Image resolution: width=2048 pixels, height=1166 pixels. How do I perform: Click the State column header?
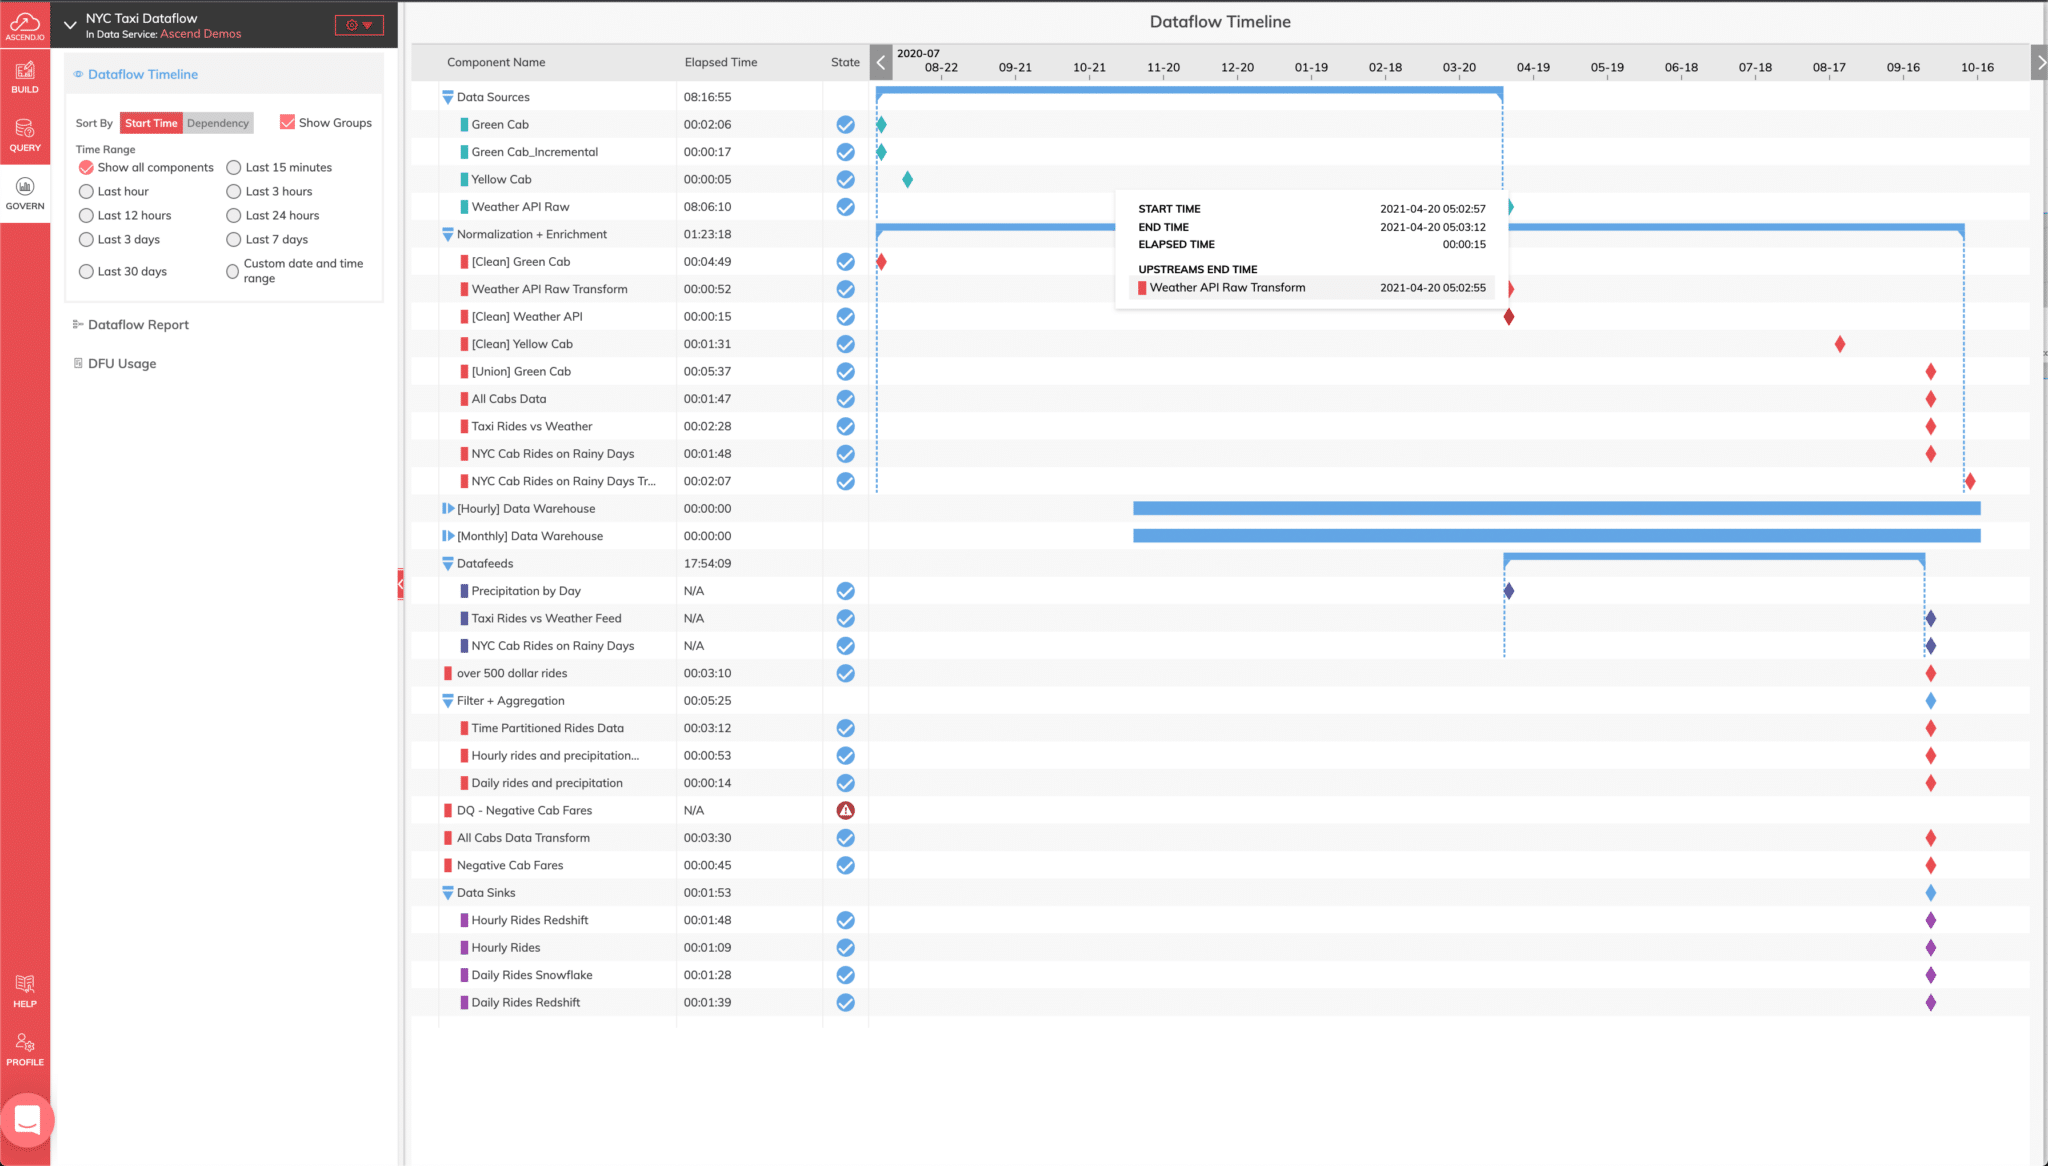tap(845, 62)
